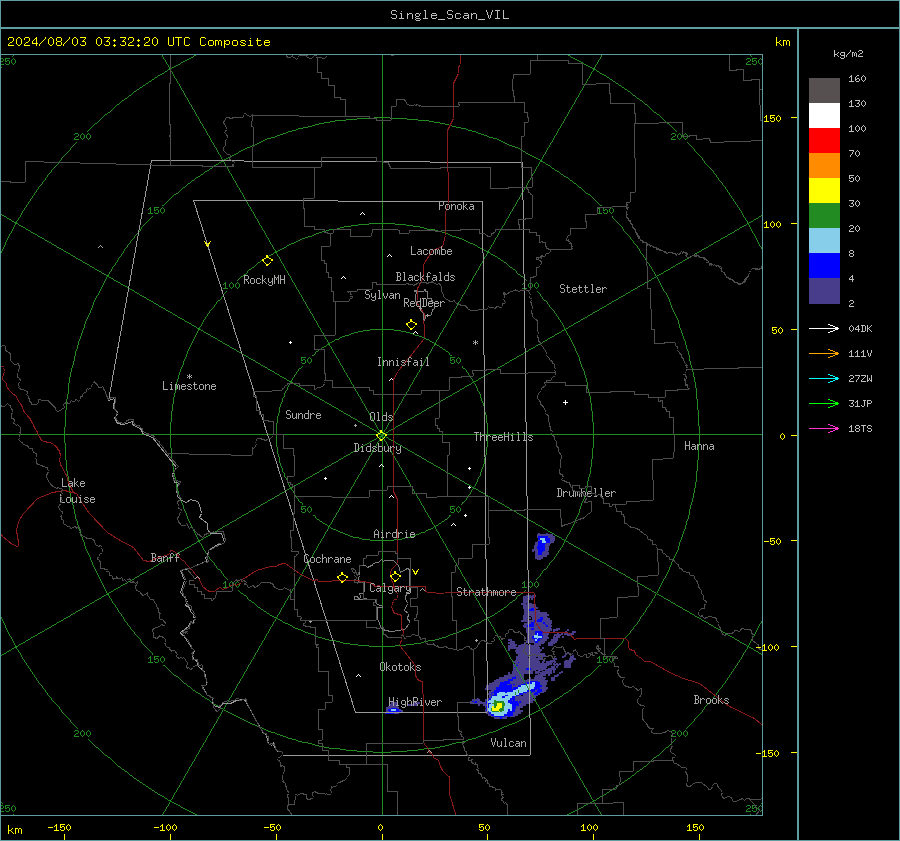The height and width of the screenshot is (841, 900).
Task: Select the white 130 color swatch
Action: tap(824, 115)
